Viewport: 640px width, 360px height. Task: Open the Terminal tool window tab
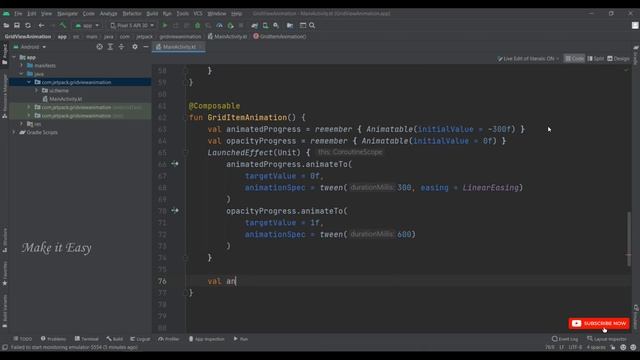(x=87, y=339)
